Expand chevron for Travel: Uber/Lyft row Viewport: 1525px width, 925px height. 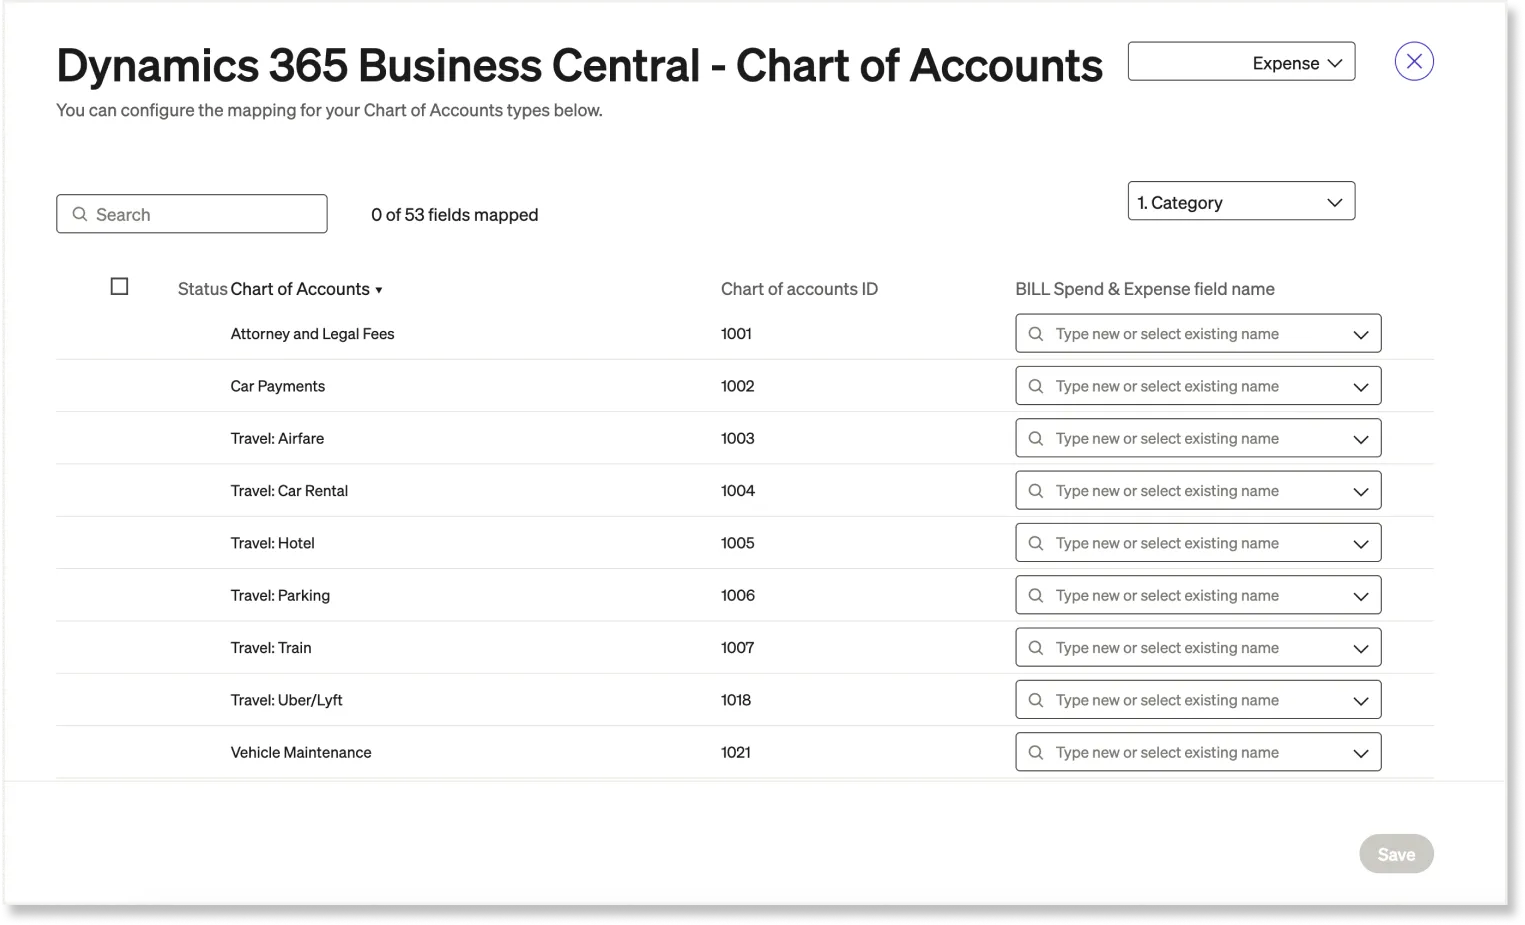coord(1360,701)
